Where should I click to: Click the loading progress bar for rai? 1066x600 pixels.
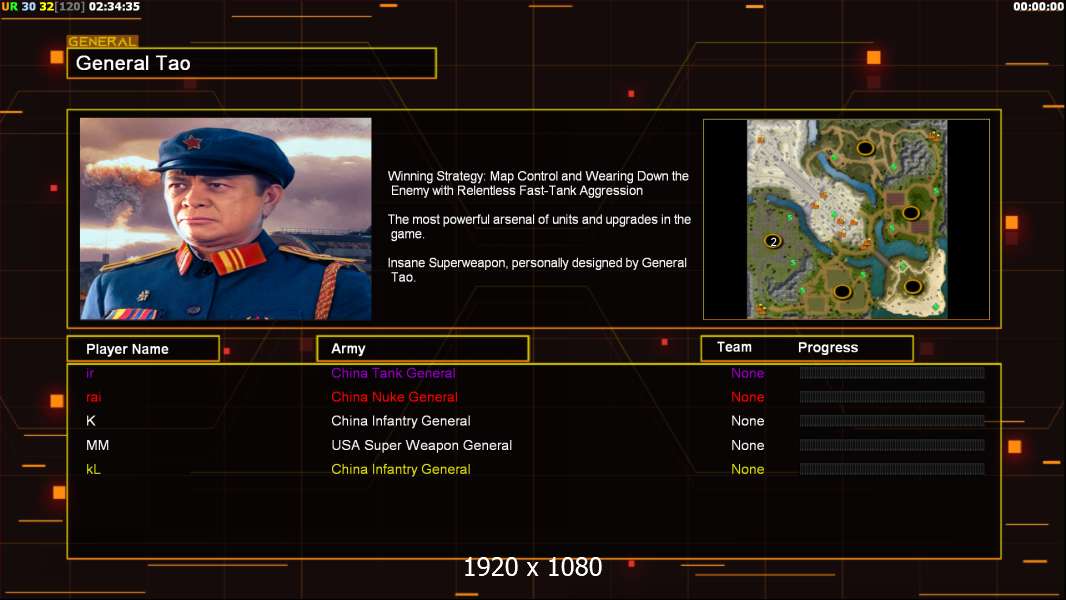point(892,397)
